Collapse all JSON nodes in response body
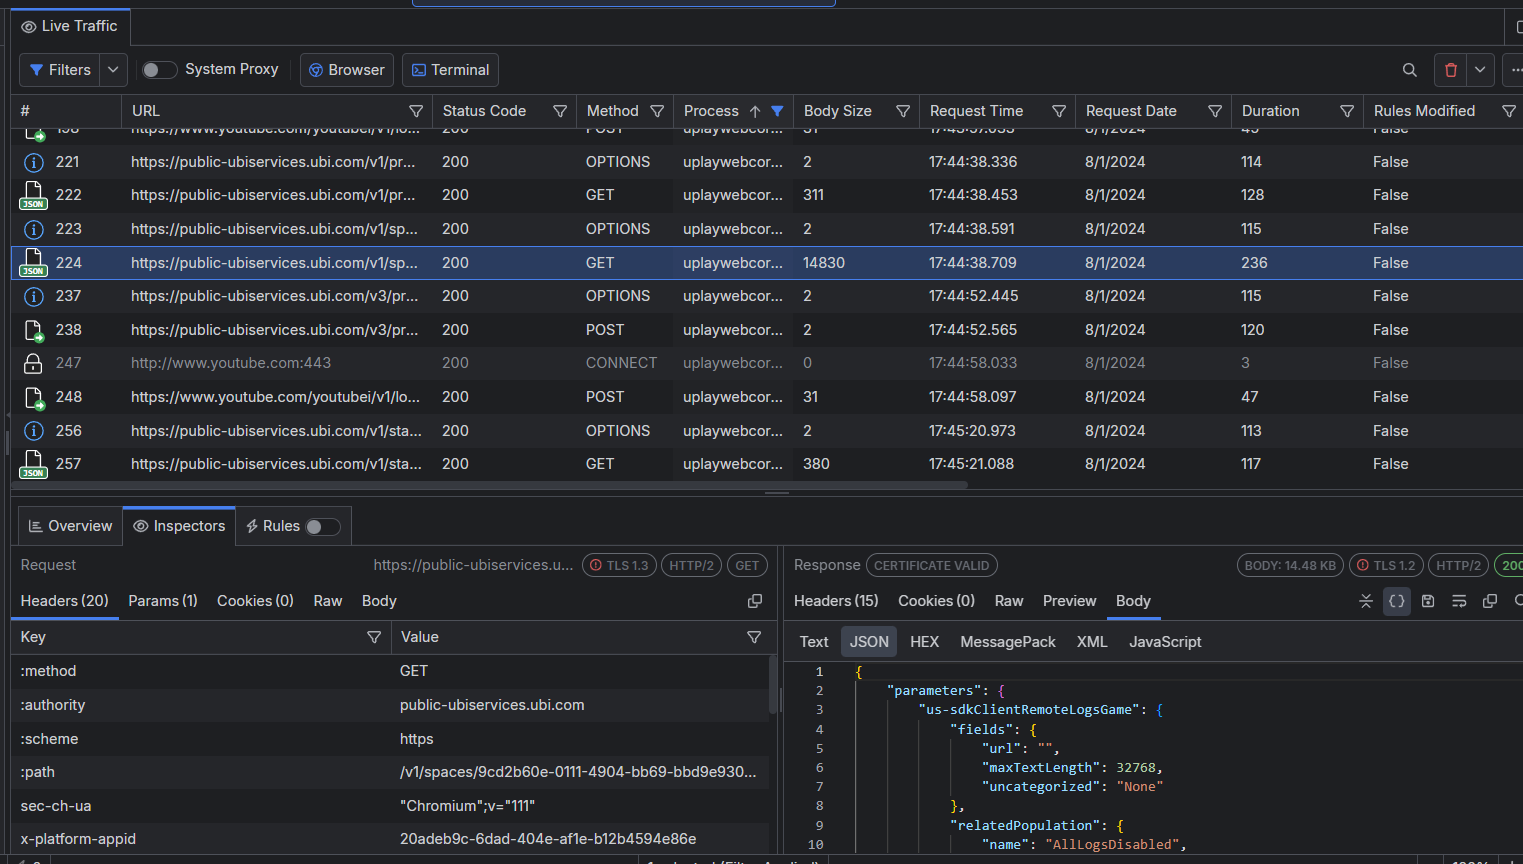 click(1366, 601)
